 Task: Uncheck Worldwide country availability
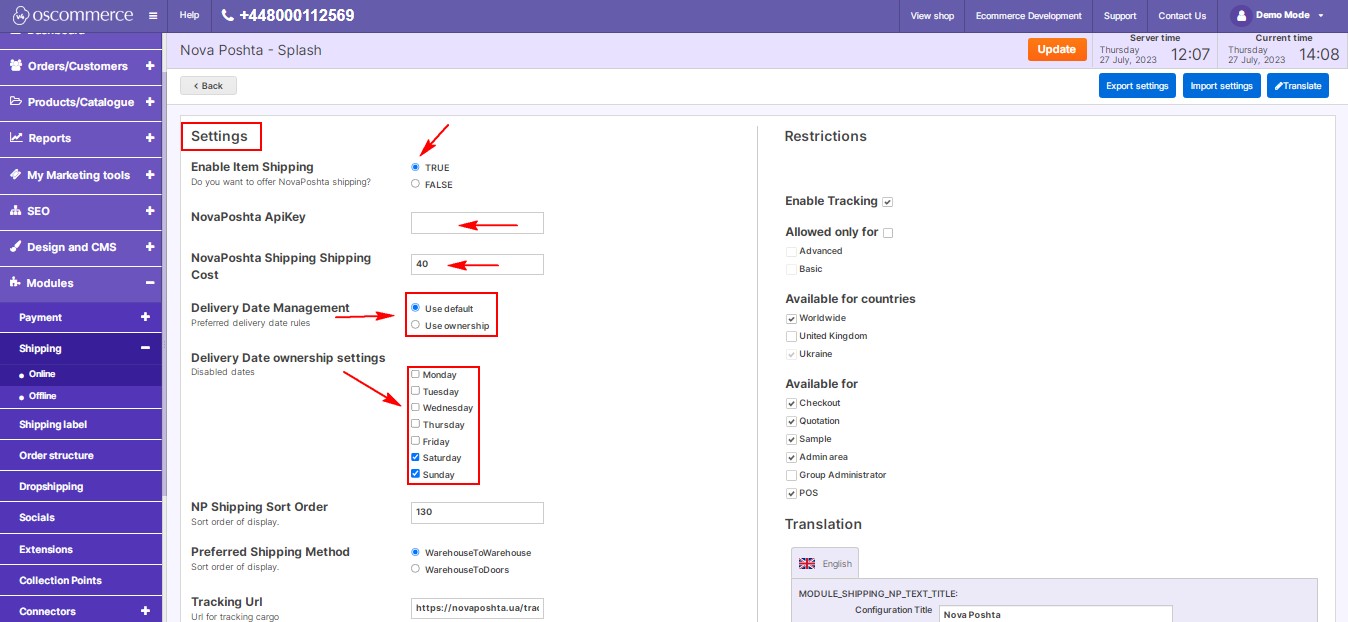(x=792, y=318)
